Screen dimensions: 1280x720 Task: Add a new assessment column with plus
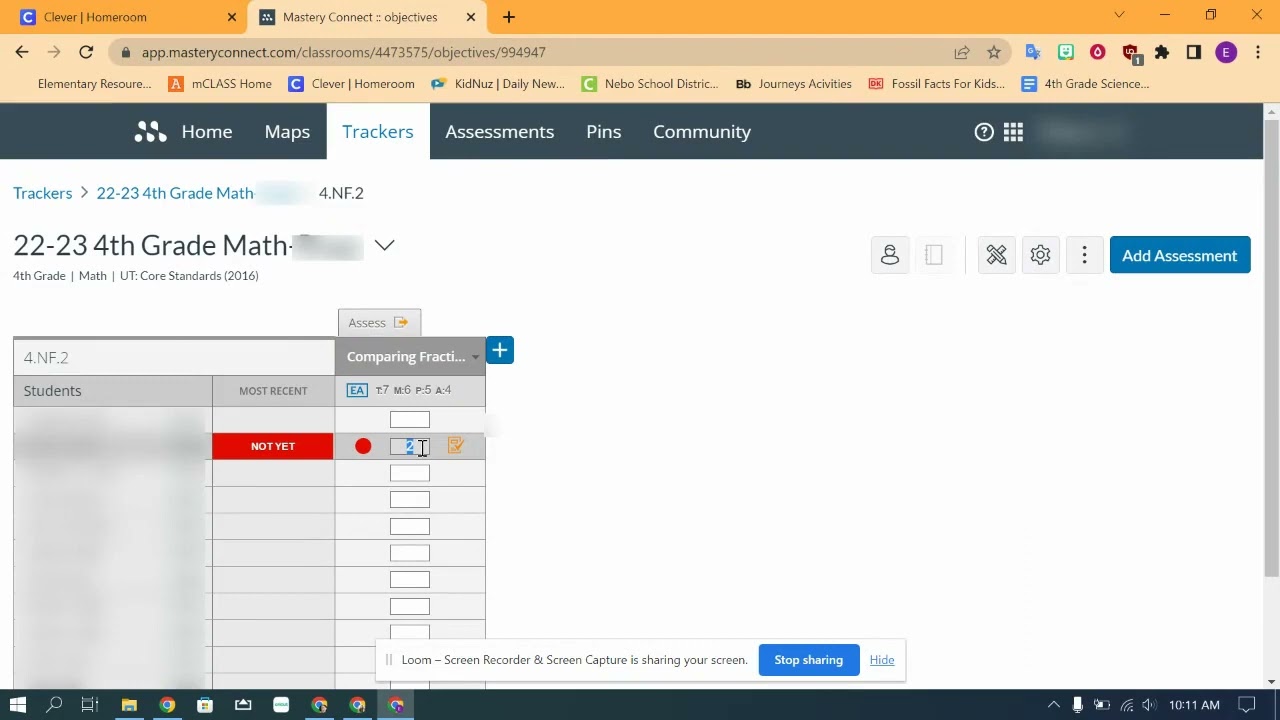point(500,351)
